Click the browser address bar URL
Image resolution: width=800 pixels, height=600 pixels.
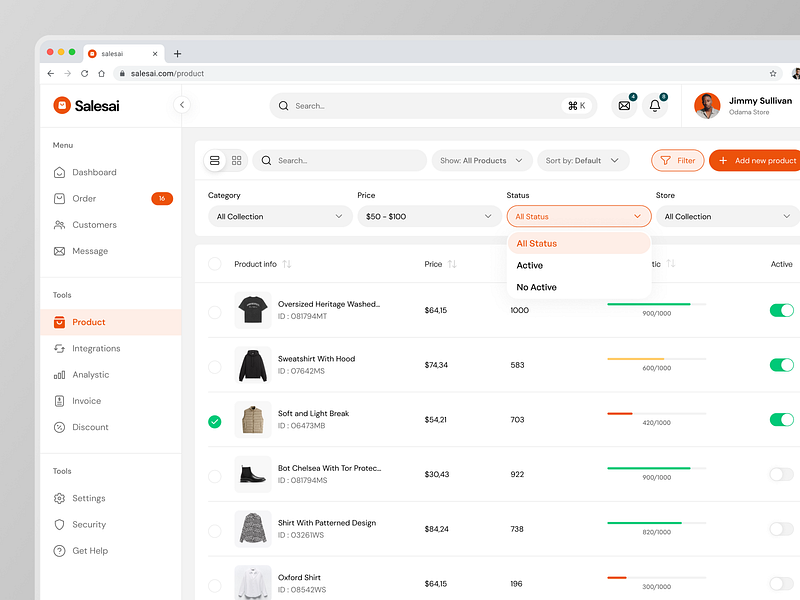(x=167, y=73)
